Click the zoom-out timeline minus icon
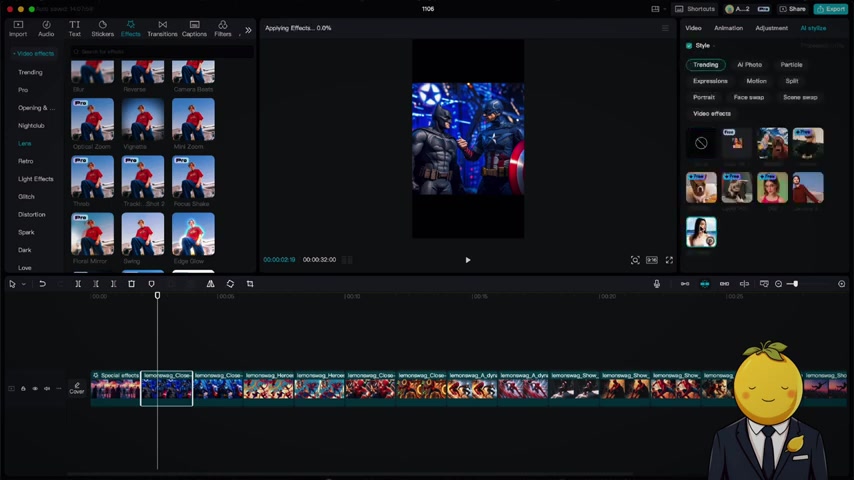This screenshot has height=480, width=854. 778,284
